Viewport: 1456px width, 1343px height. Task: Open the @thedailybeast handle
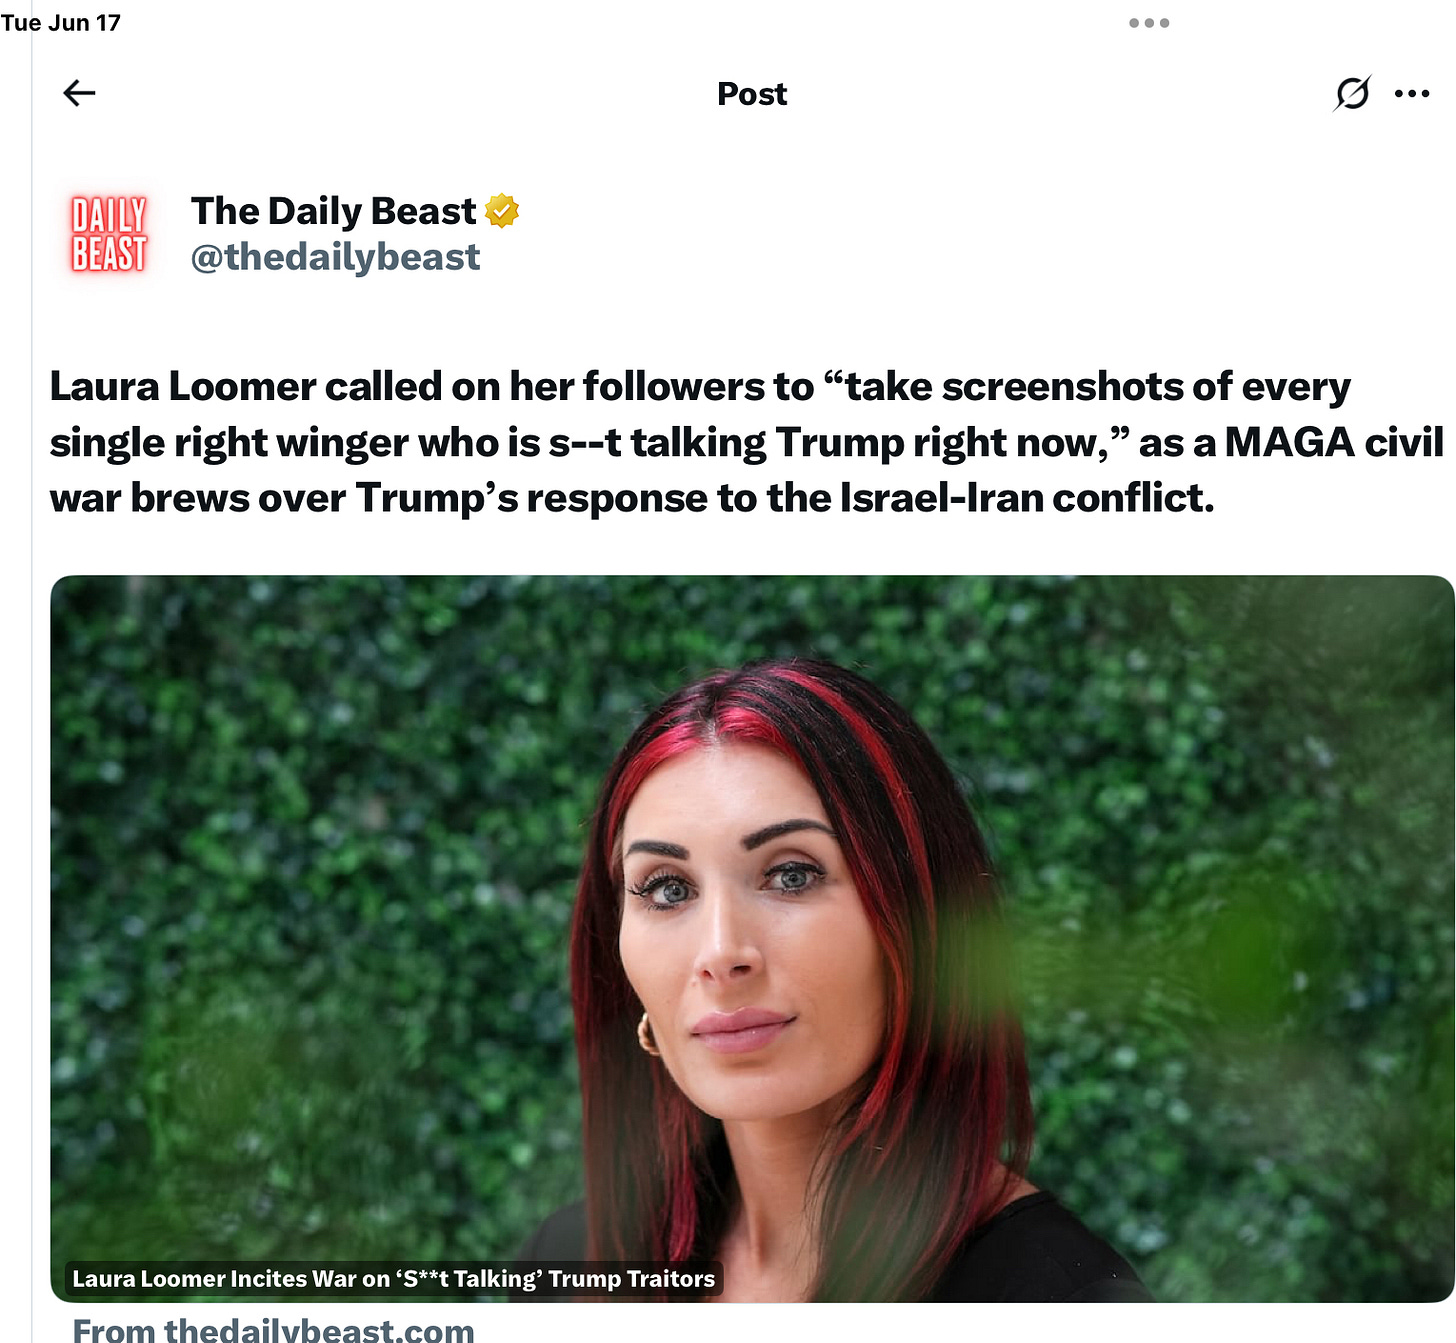point(335,257)
